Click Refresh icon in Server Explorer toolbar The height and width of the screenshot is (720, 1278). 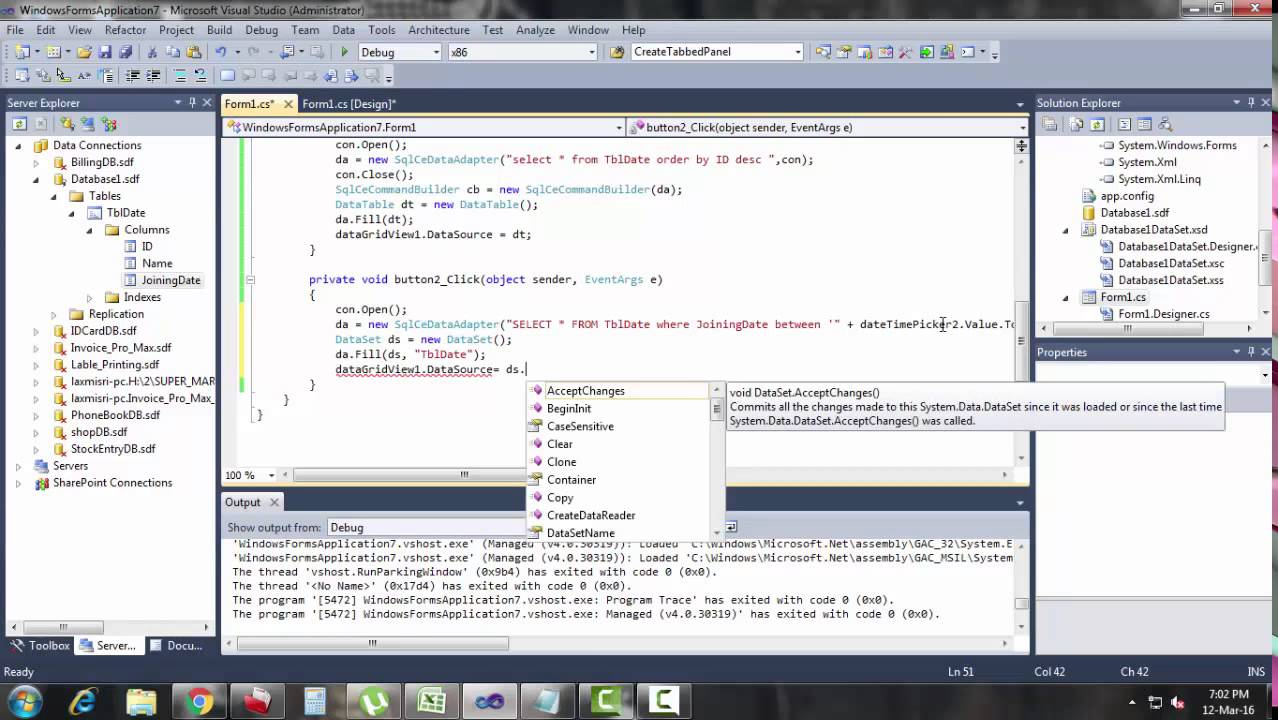tap(19, 124)
